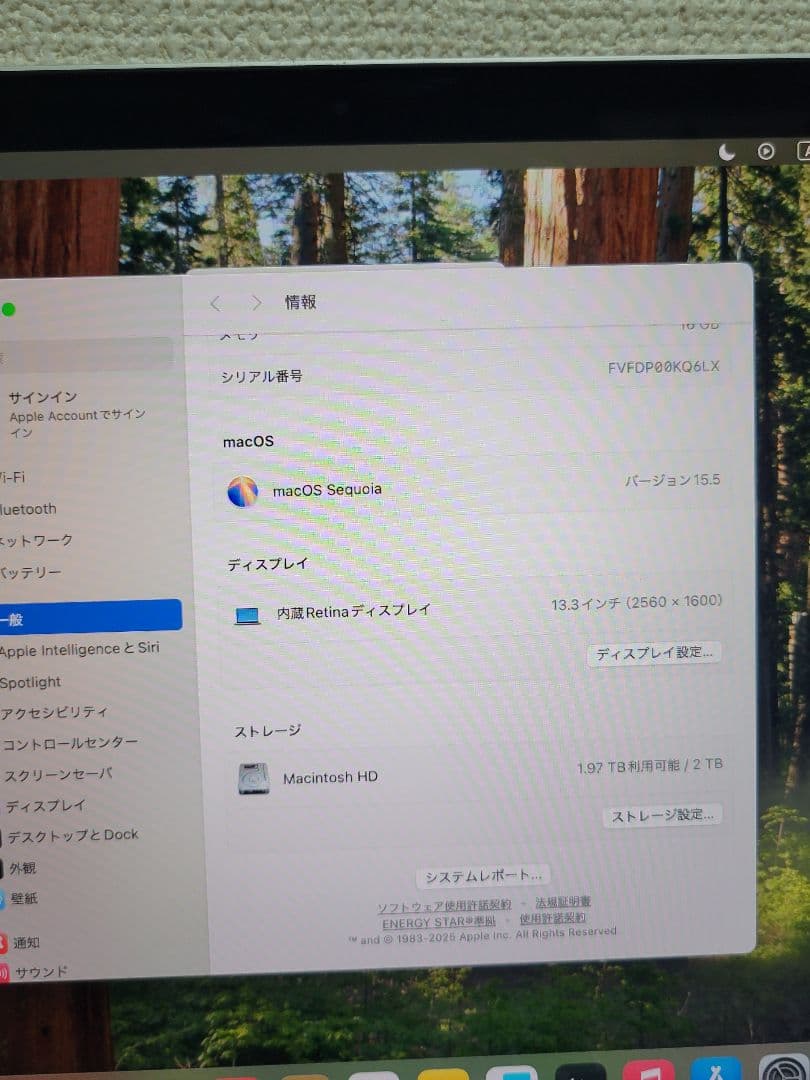
Task: Go back with the left chevron arrow
Action: click(216, 304)
